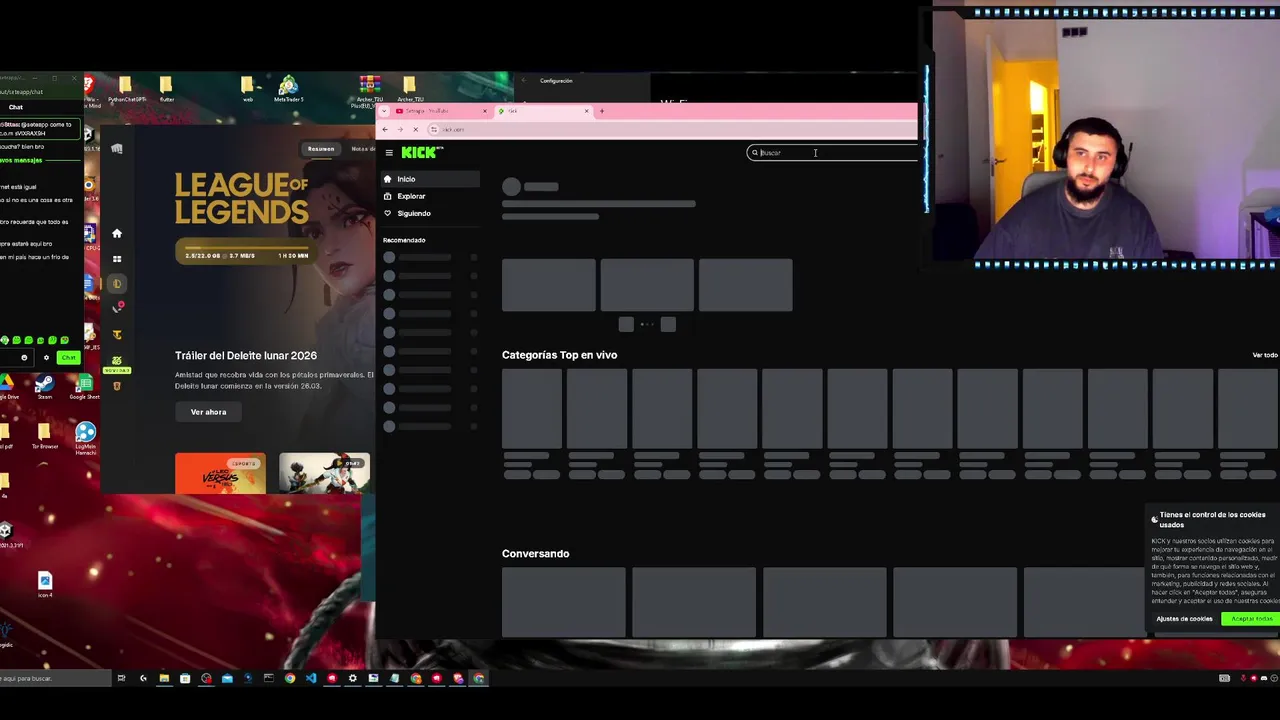Open the LogMeIn Hamachi desktop icon
Viewport: 1280px width, 720px height.
(85, 437)
